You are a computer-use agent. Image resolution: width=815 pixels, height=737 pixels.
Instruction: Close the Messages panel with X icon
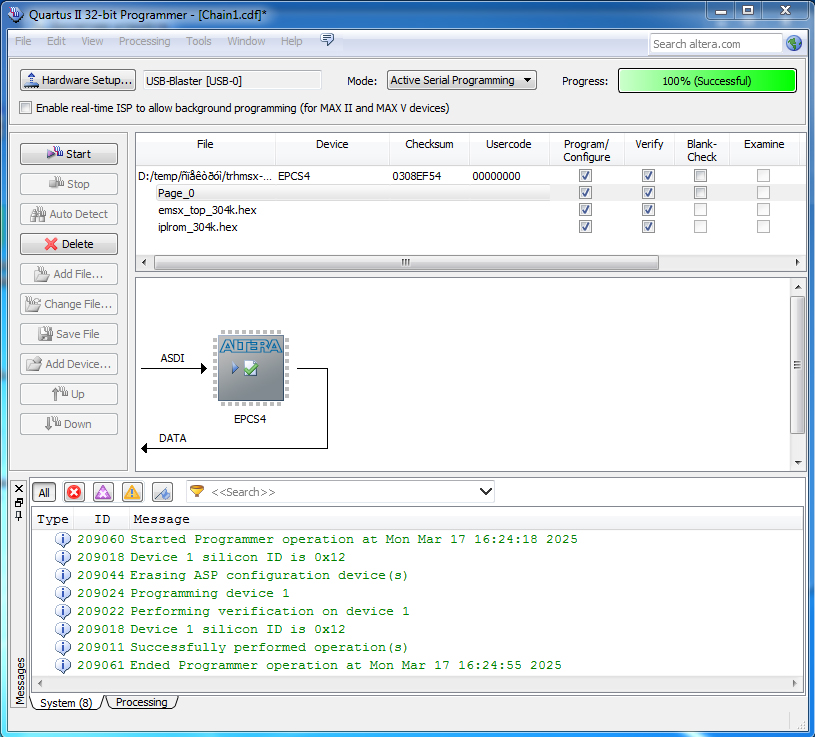point(19,489)
